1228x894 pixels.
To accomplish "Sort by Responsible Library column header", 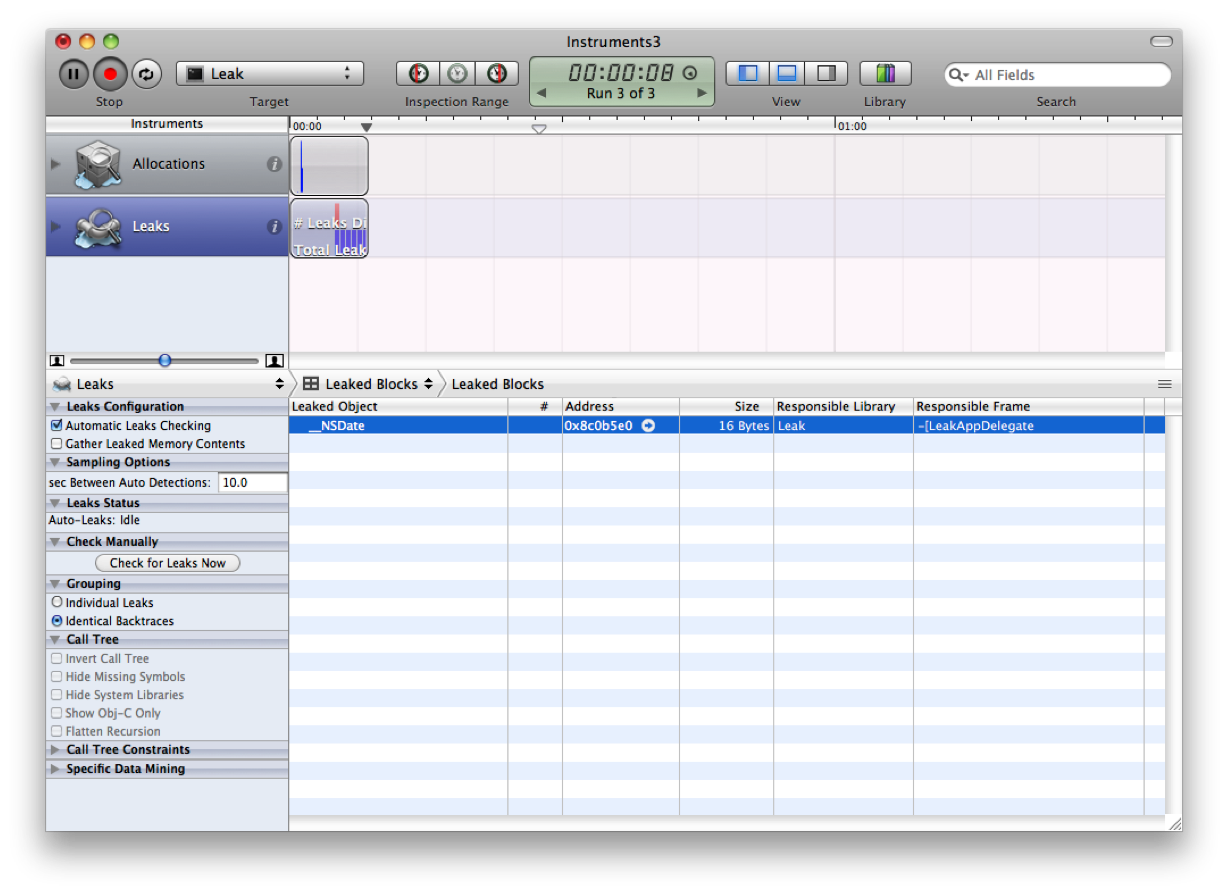I will pyautogui.click(x=842, y=407).
